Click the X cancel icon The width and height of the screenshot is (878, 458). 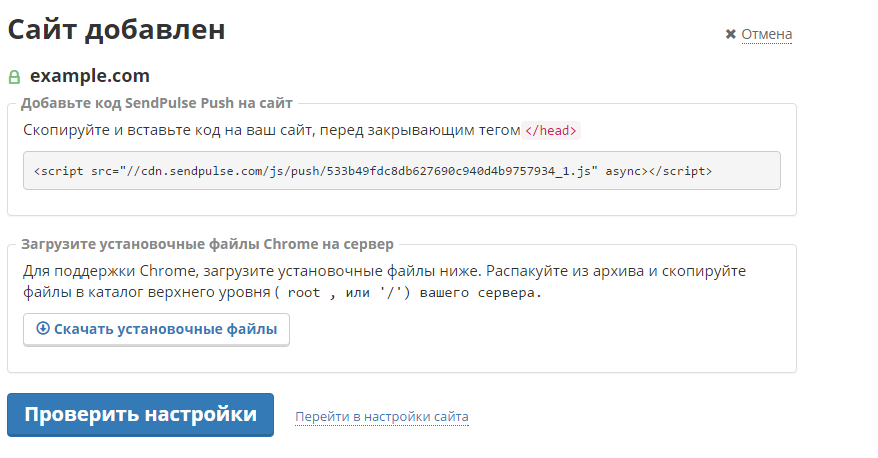point(731,35)
